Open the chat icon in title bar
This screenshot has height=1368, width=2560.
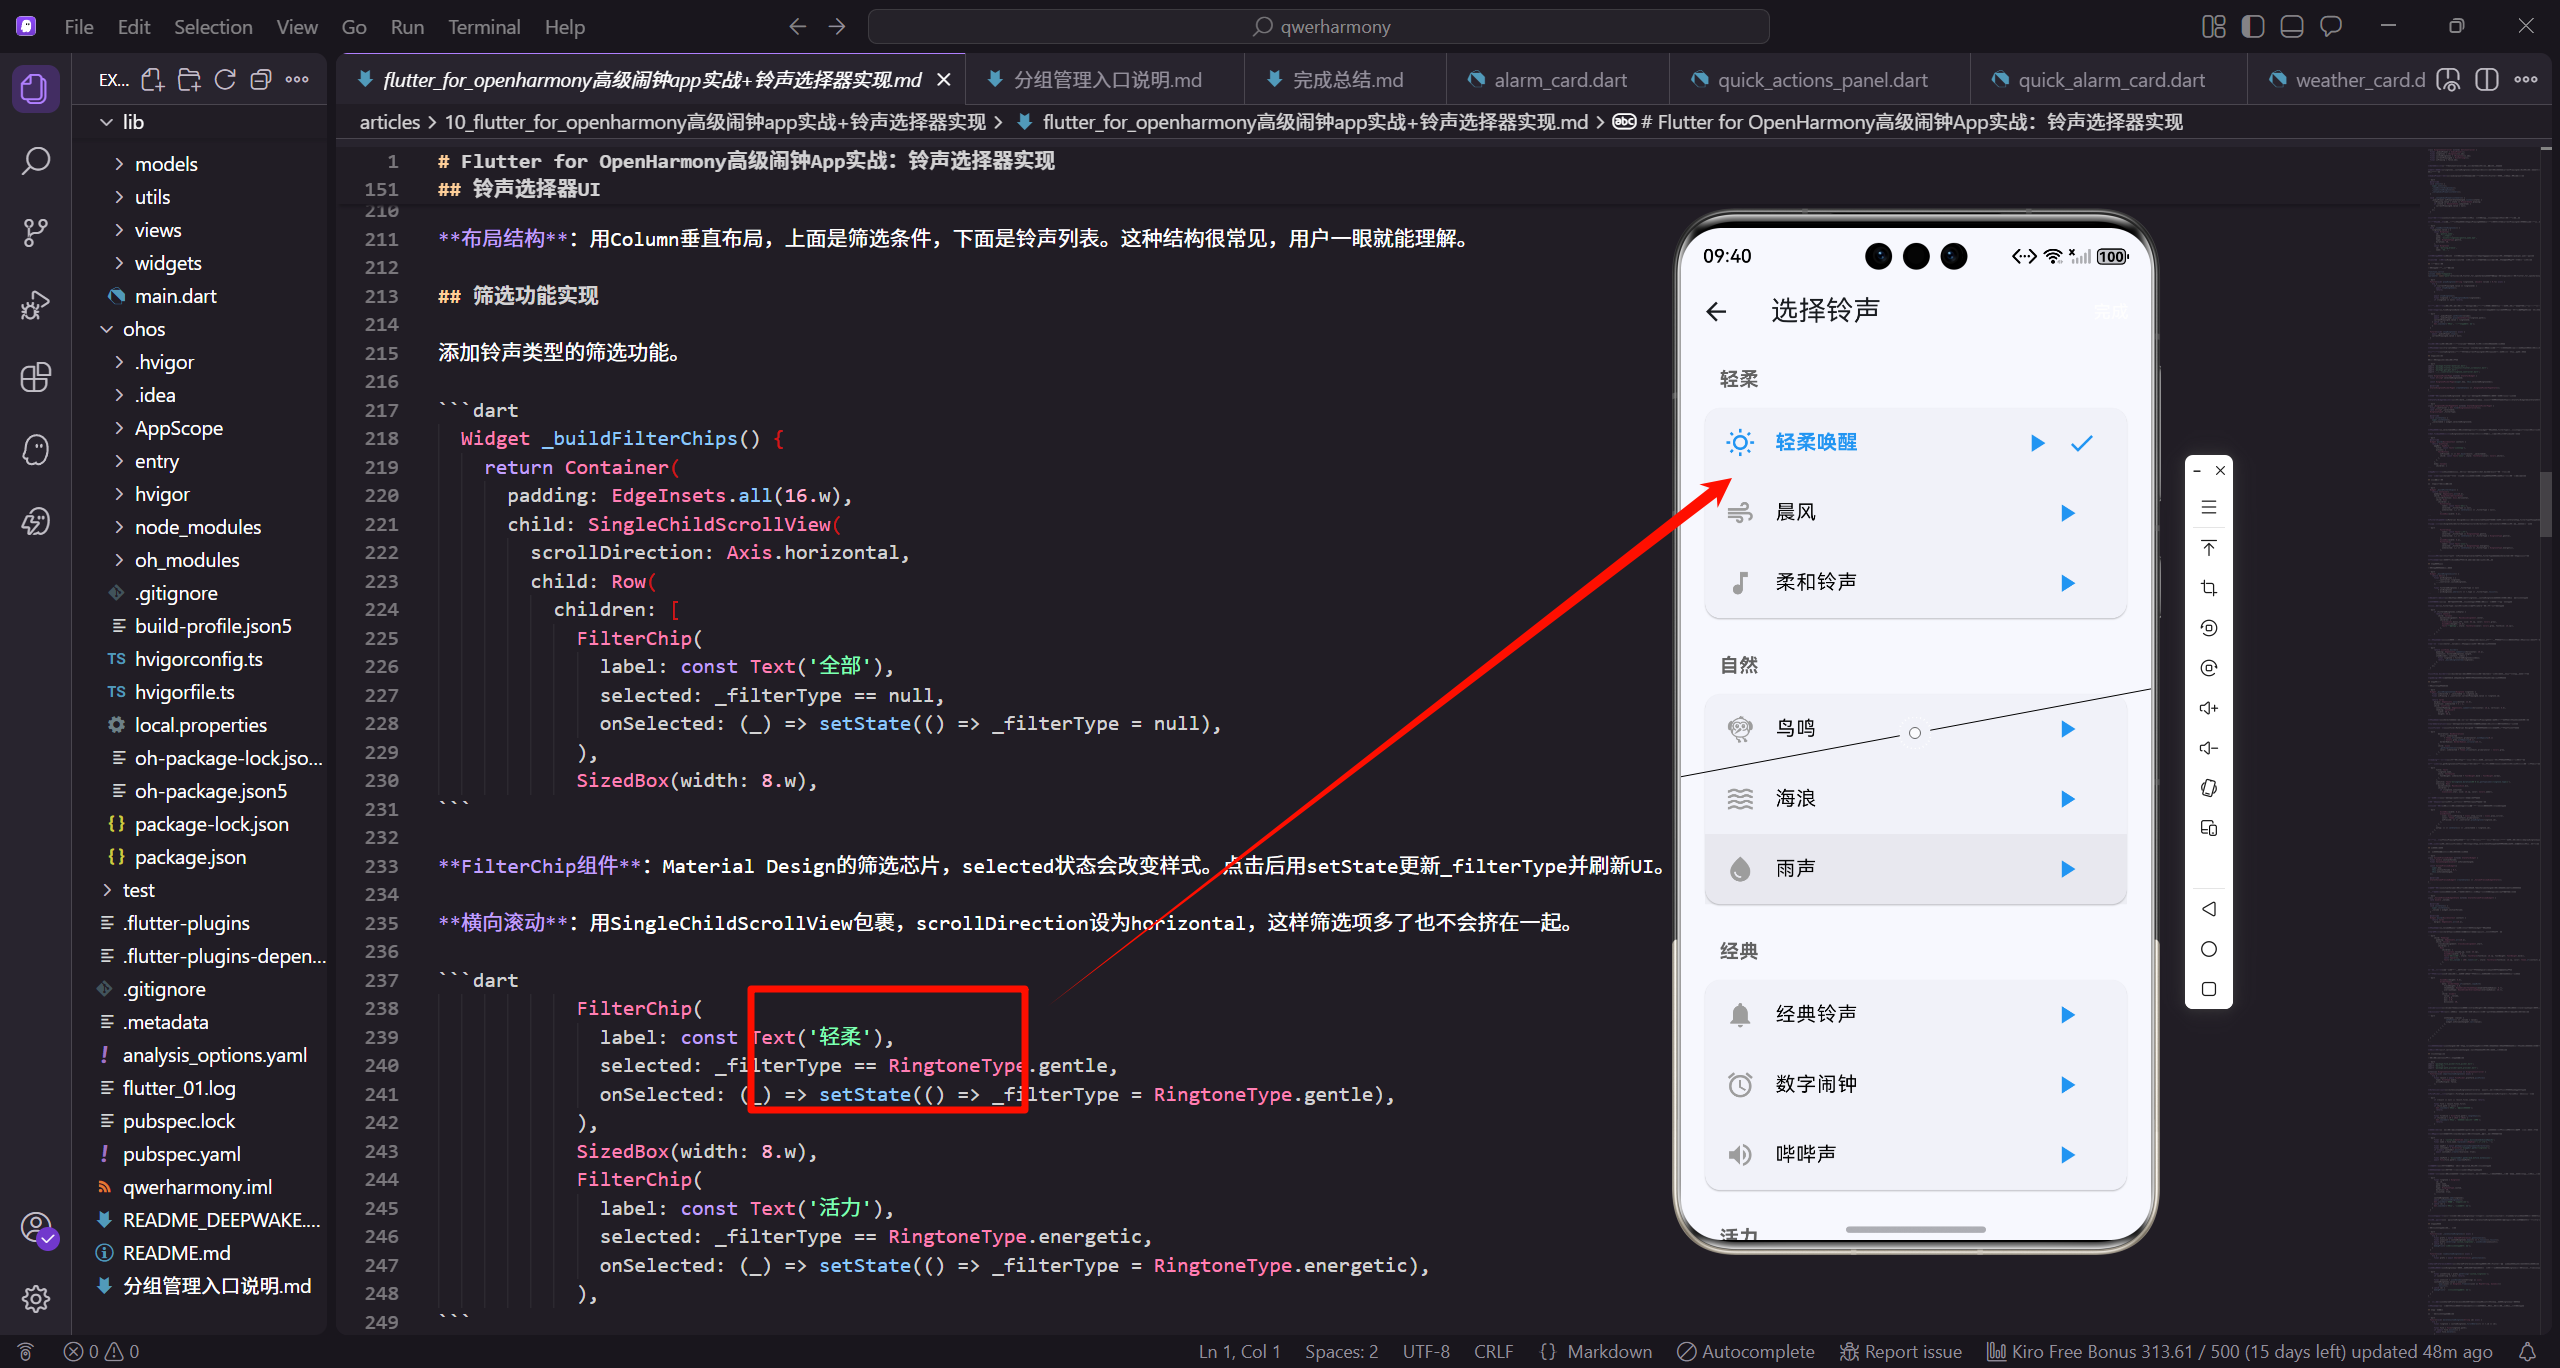[2331, 27]
